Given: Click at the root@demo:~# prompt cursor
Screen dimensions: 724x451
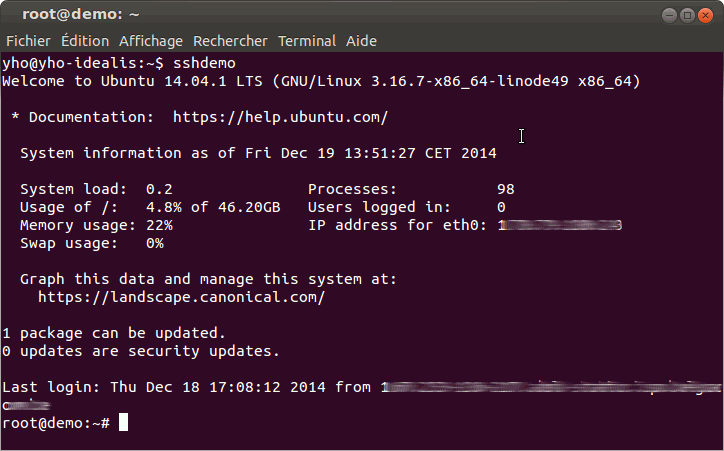Looking at the screenshot, I should pos(123,422).
